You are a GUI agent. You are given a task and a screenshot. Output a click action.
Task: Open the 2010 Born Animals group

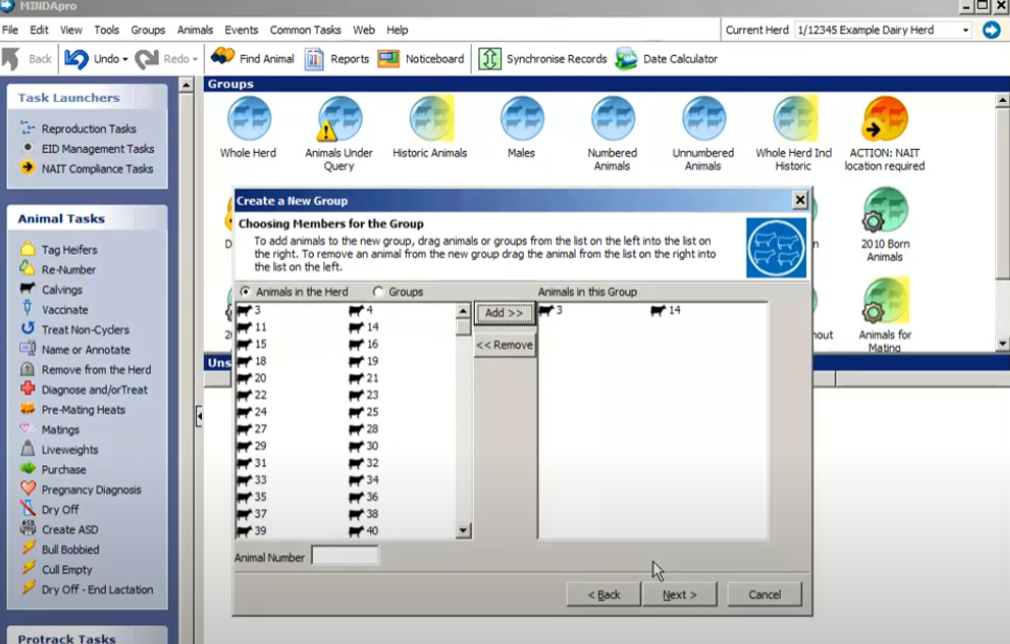click(x=885, y=210)
